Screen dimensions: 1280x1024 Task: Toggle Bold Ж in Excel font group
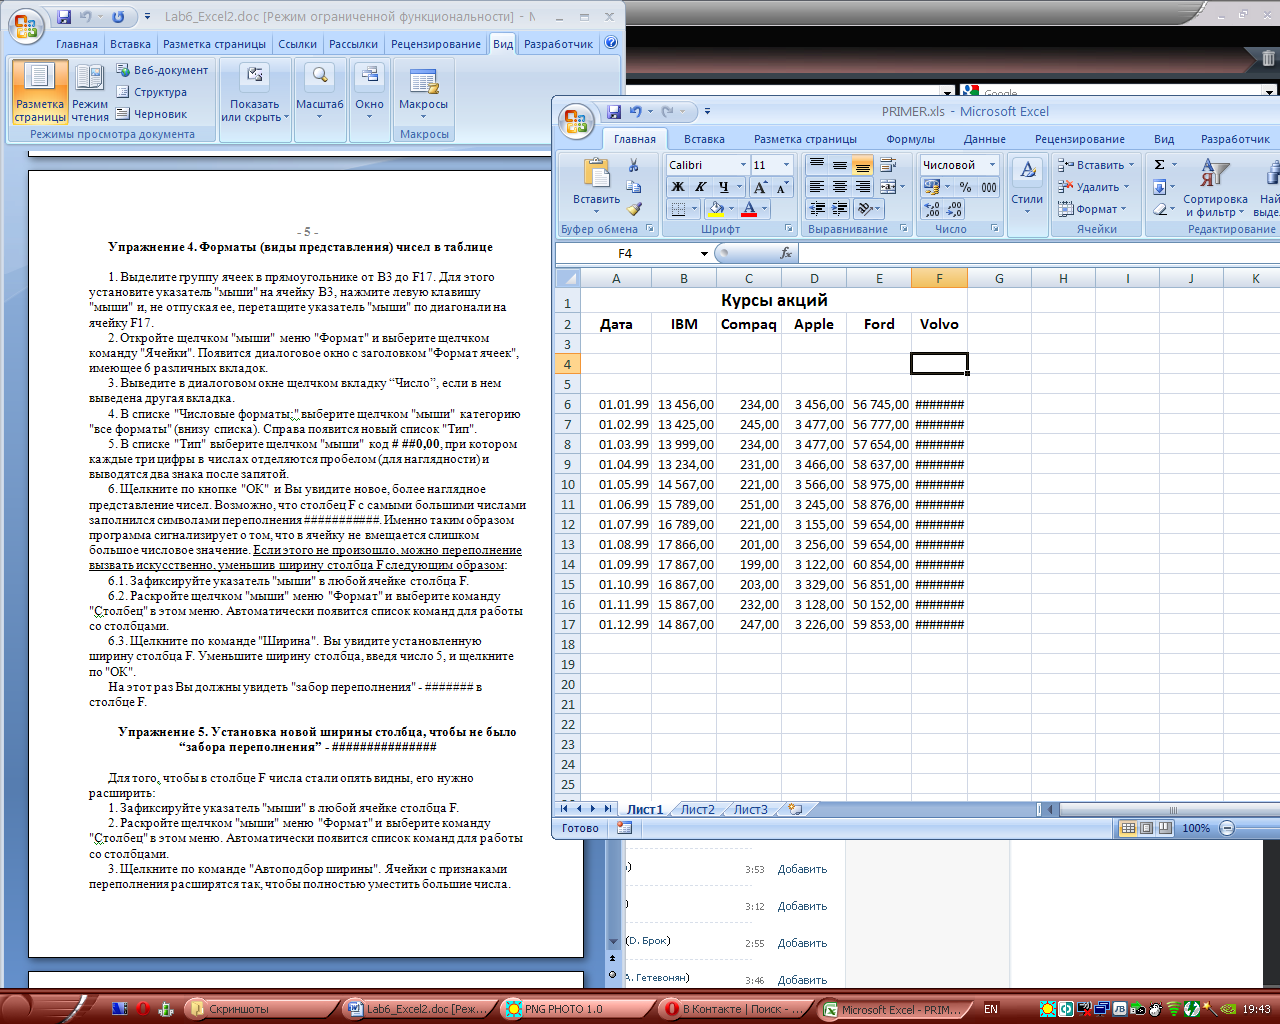(x=678, y=187)
